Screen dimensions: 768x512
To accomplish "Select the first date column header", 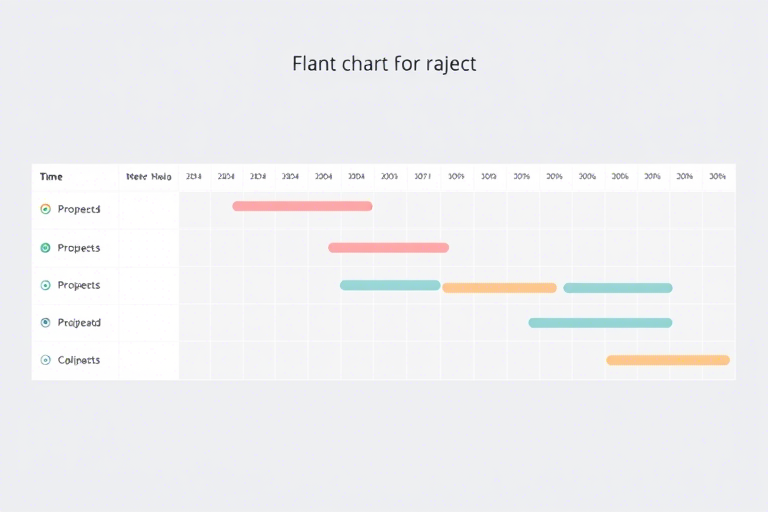I will [x=194, y=176].
